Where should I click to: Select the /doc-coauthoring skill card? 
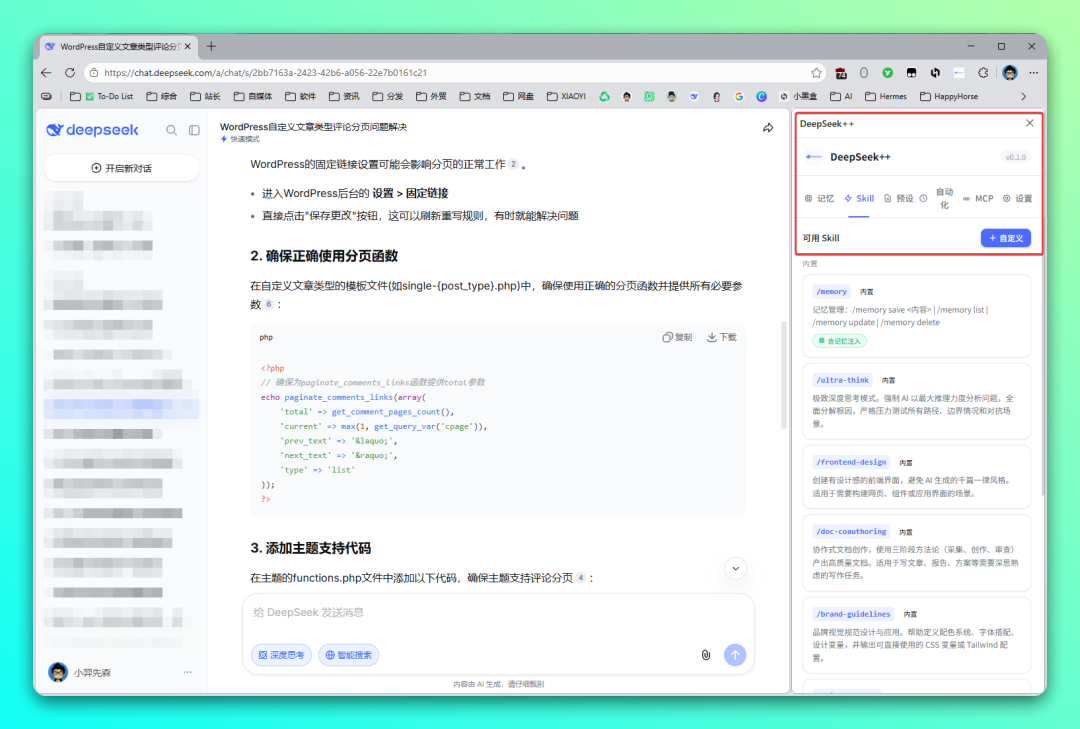tap(916, 553)
